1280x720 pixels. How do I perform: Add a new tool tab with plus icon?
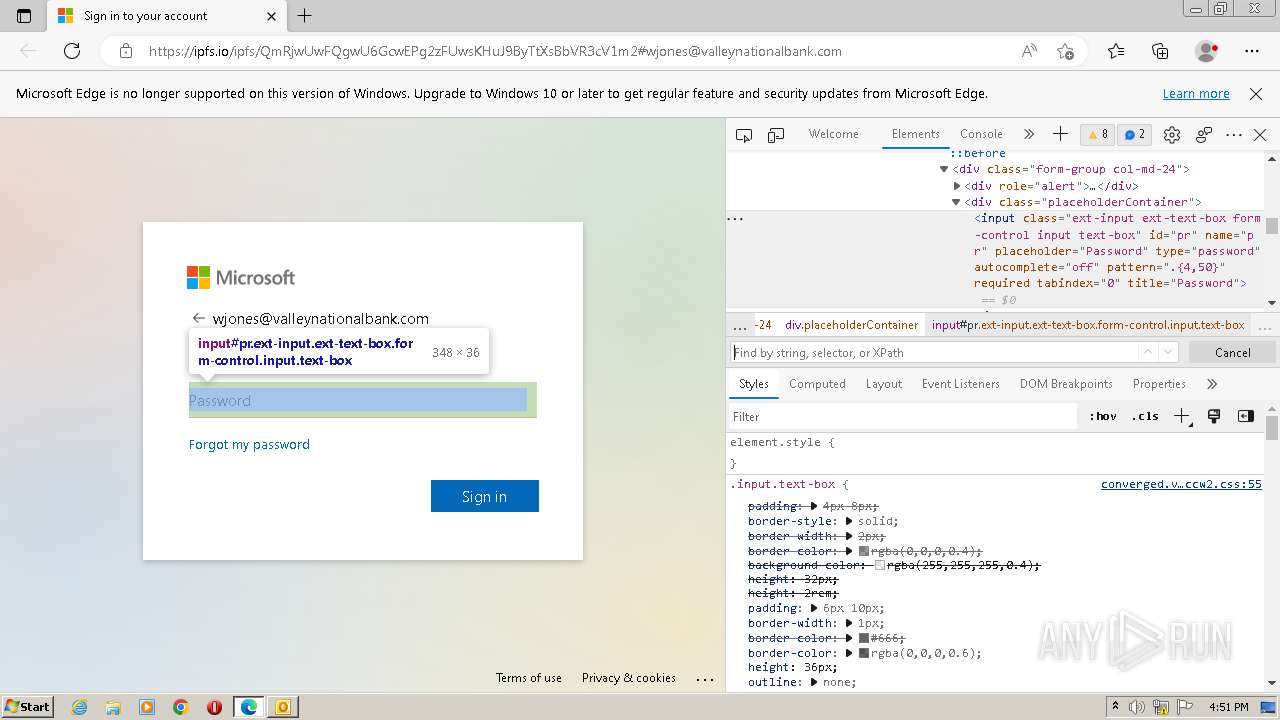[x=1060, y=134]
